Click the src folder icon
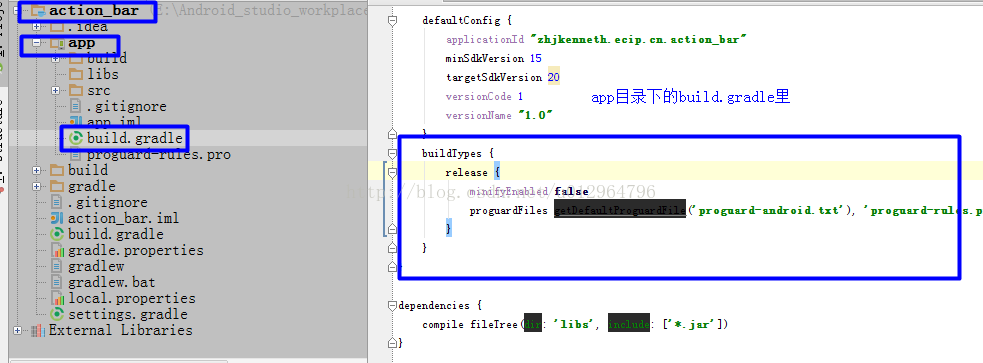 click(x=76, y=91)
